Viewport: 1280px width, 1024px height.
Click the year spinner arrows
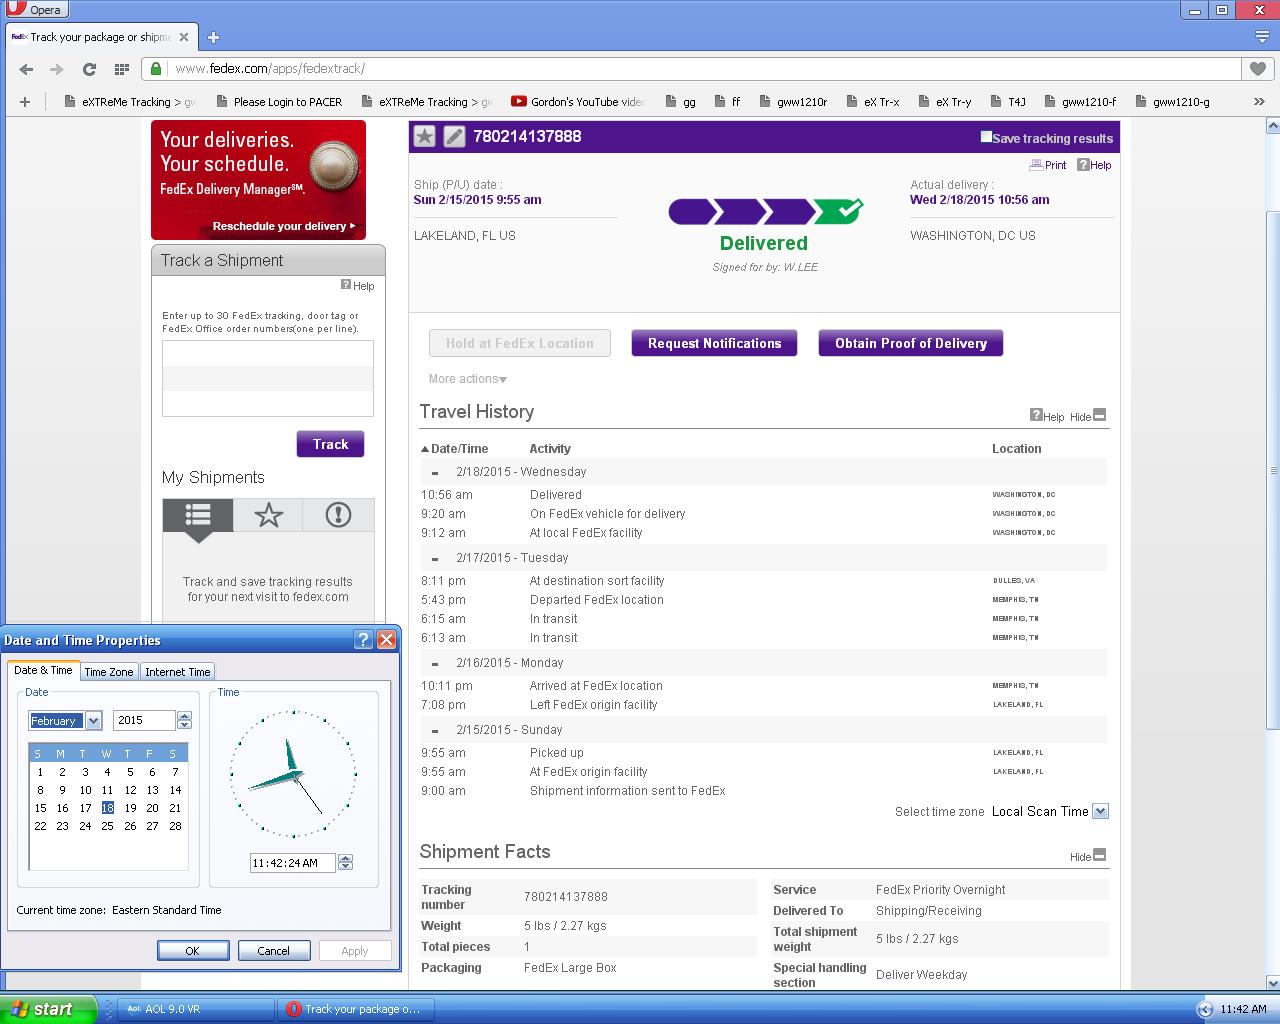point(184,720)
